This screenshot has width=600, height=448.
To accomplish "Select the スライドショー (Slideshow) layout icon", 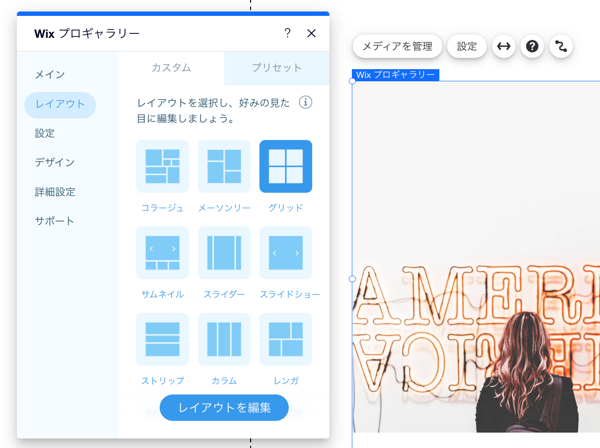I will click(x=286, y=253).
